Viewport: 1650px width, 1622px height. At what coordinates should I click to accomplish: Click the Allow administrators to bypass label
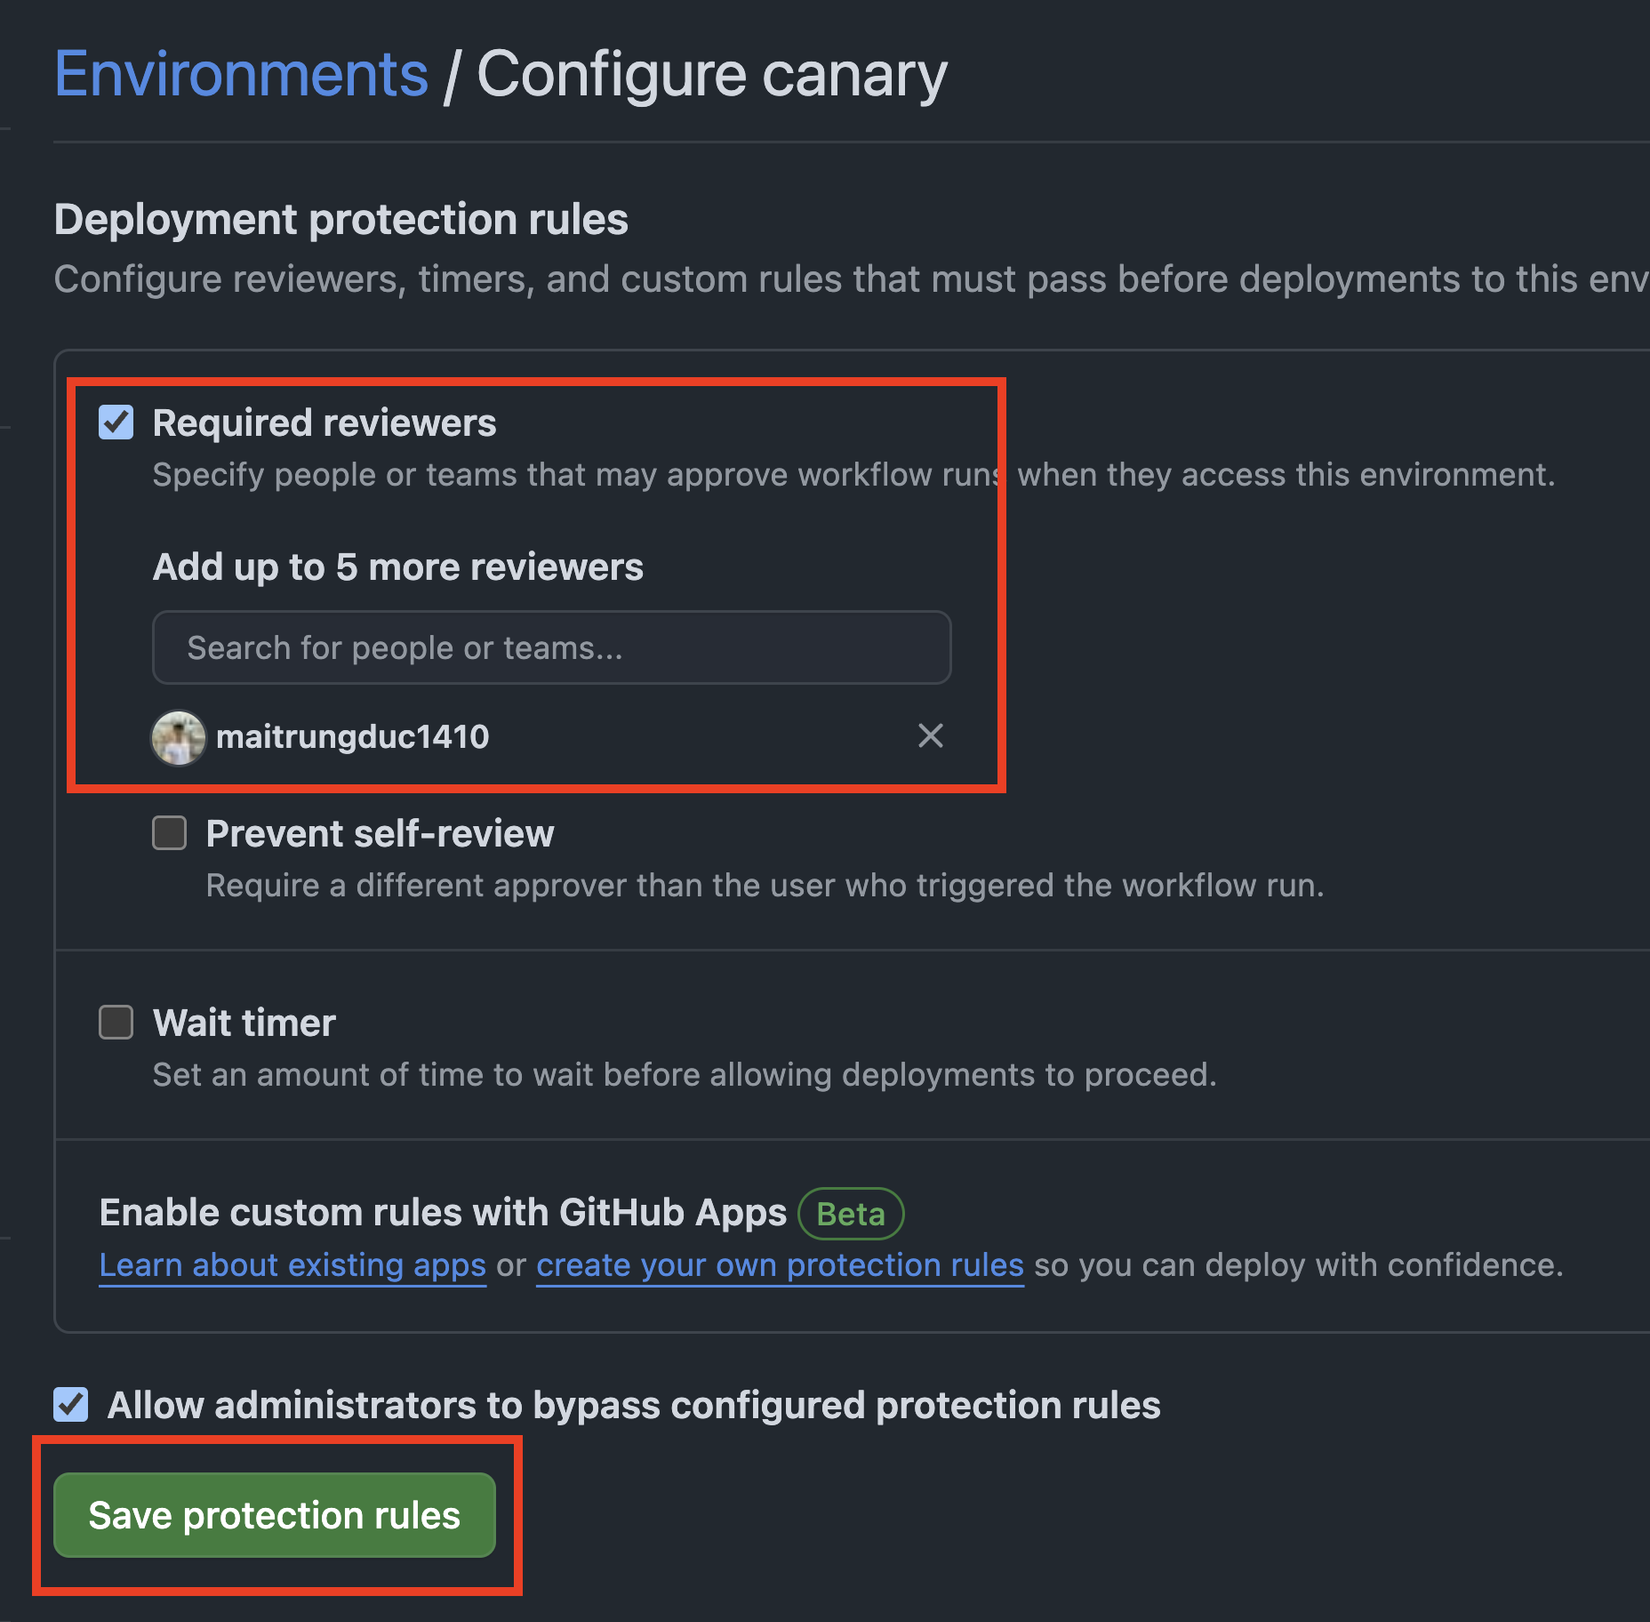coord(633,1405)
